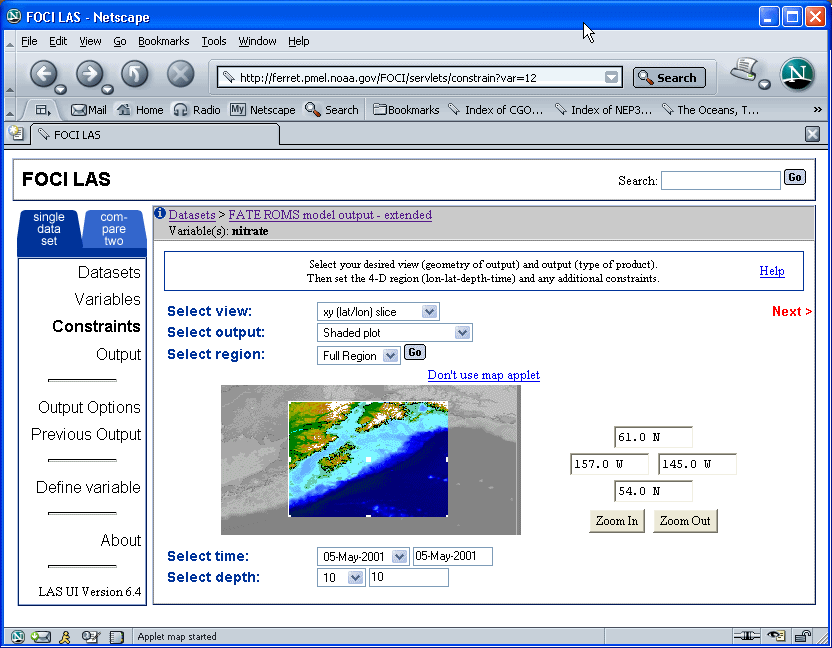Click the Don't use map applet link
The image size is (832, 648).
[x=483, y=375]
